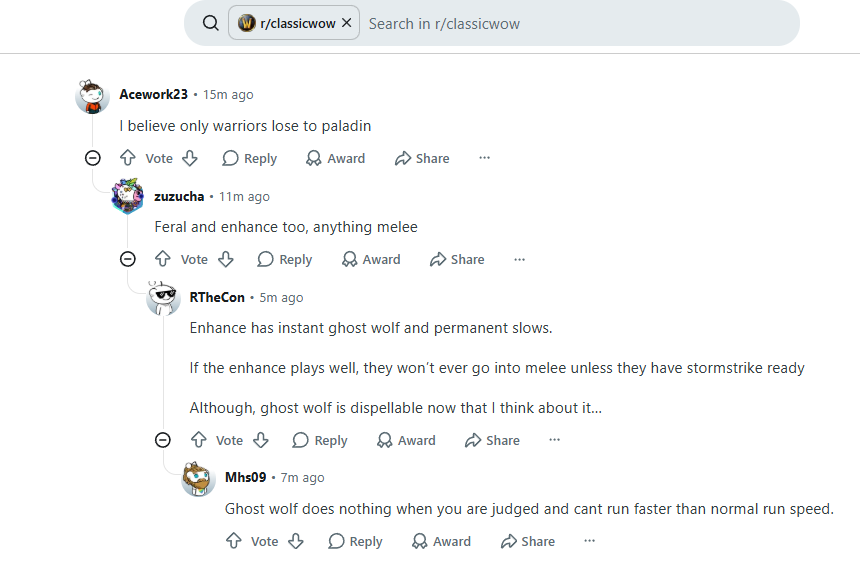Share RTheCon's comment

492,440
